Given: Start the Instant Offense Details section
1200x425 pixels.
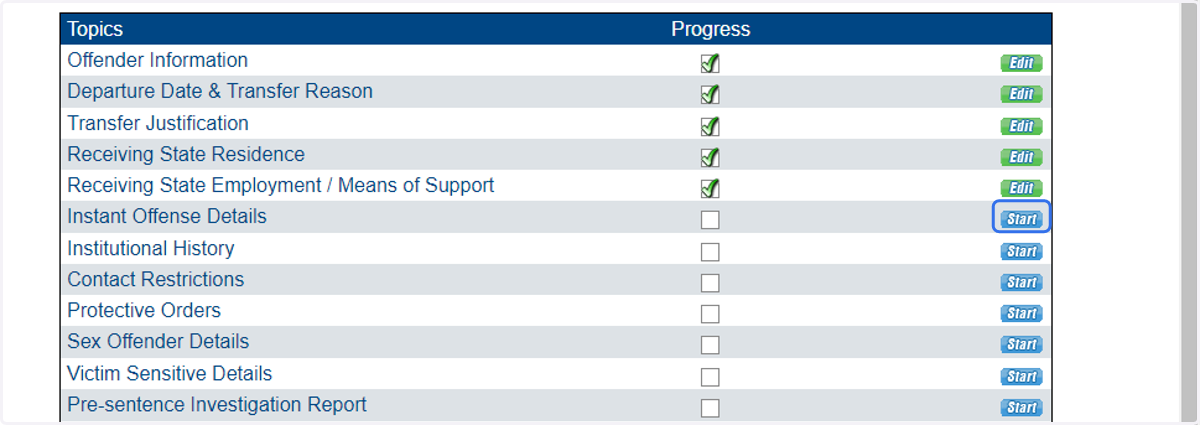Looking at the screenshot, I should (x=1021, y=219).
